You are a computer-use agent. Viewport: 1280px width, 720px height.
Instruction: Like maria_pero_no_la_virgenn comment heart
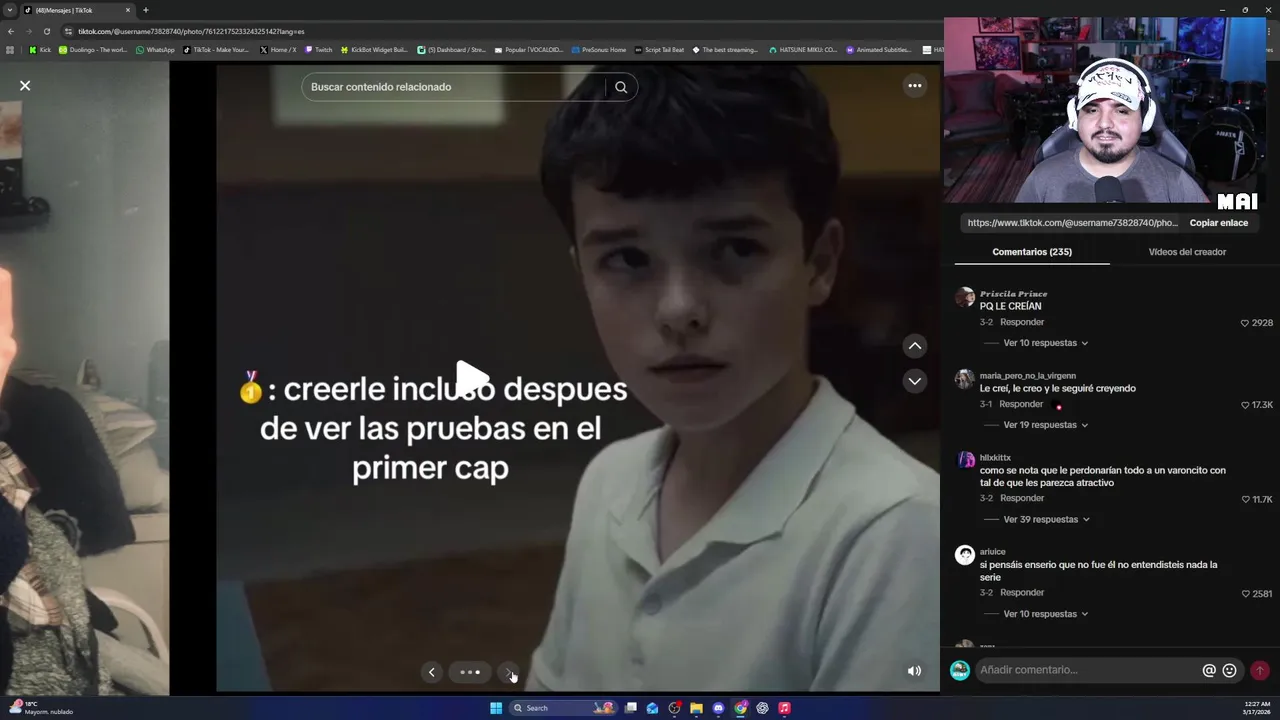(1245, 405)
